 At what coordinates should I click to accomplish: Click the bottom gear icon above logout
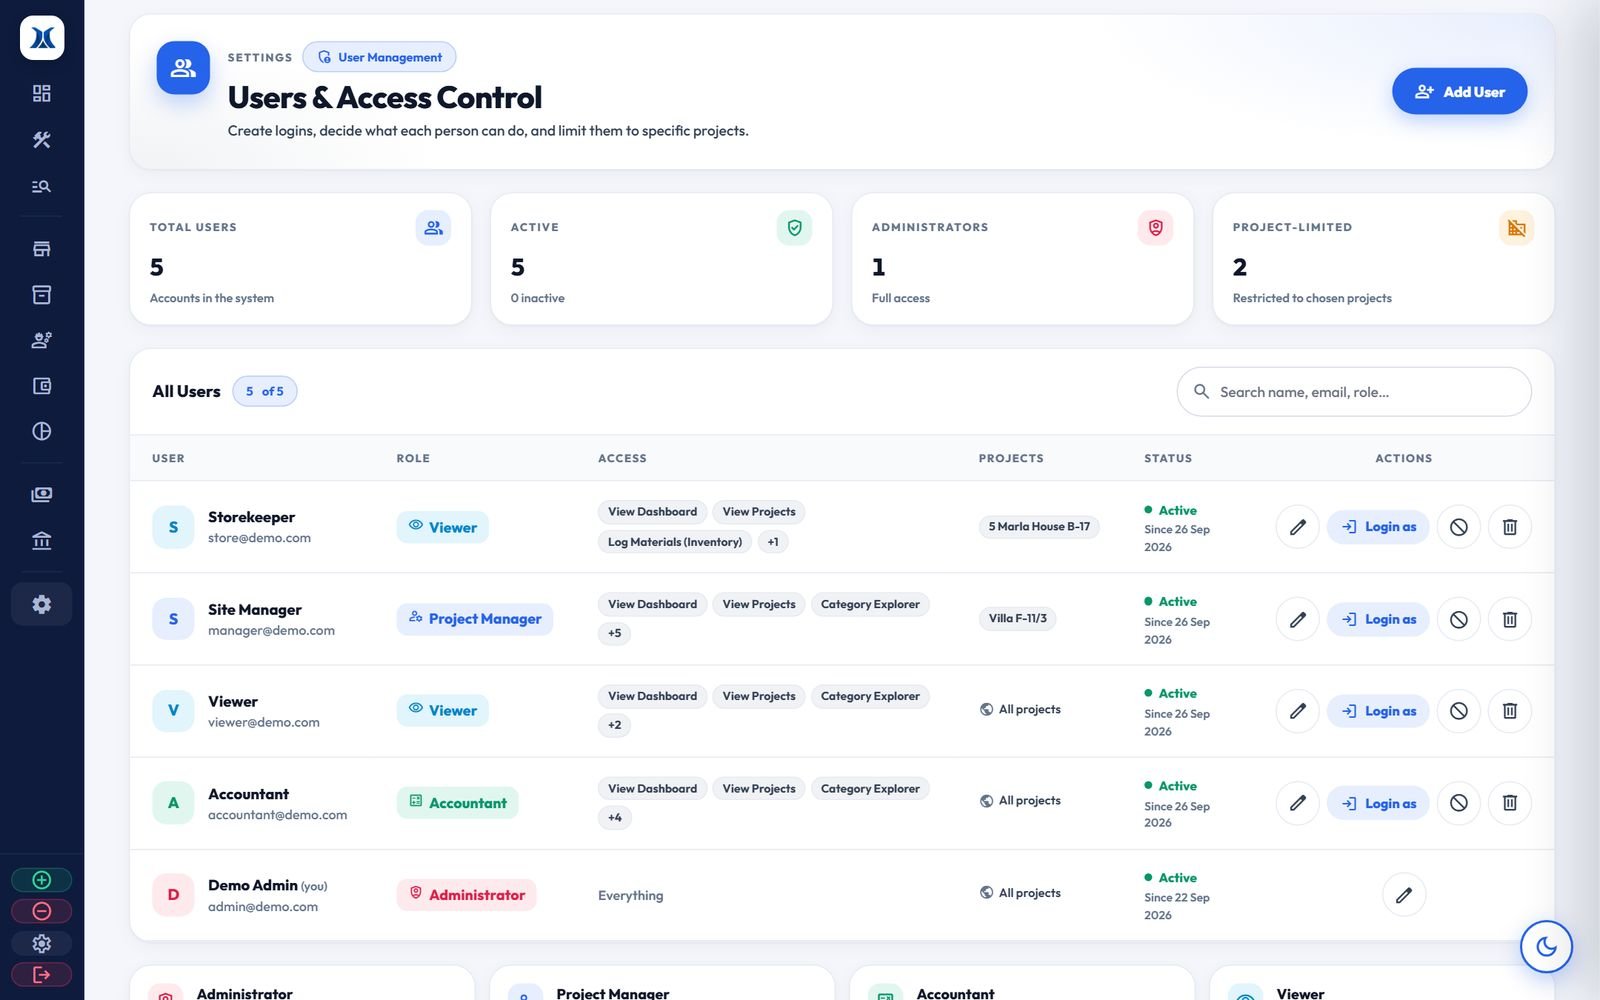pyautogui.click(x=41, y=943)
